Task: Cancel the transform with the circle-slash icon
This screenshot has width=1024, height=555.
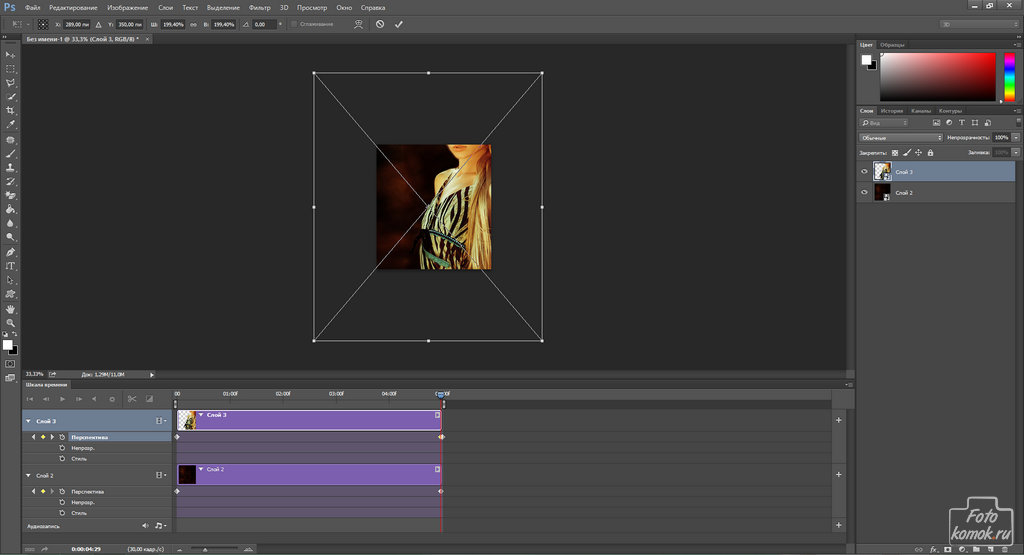Action: coord(380,23)
